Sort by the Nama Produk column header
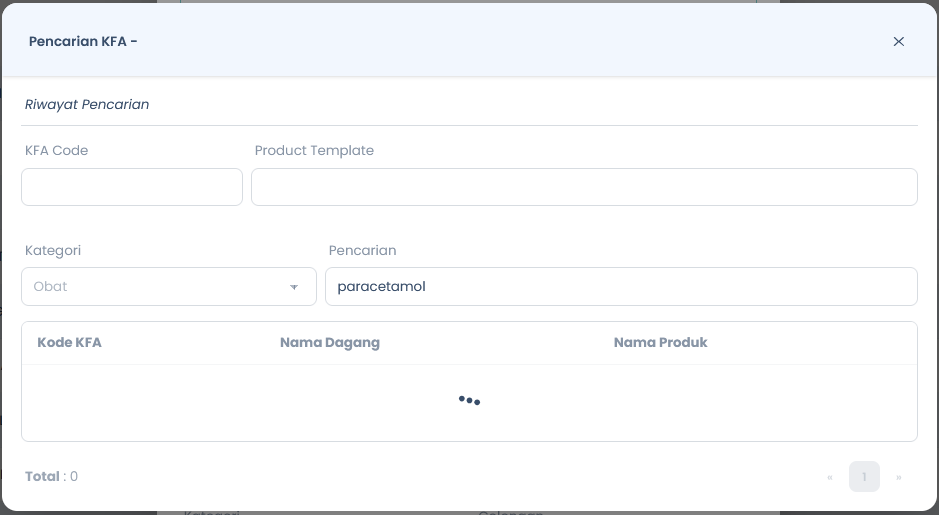Screen dimensions: 939x515 [x=661, y=343]
